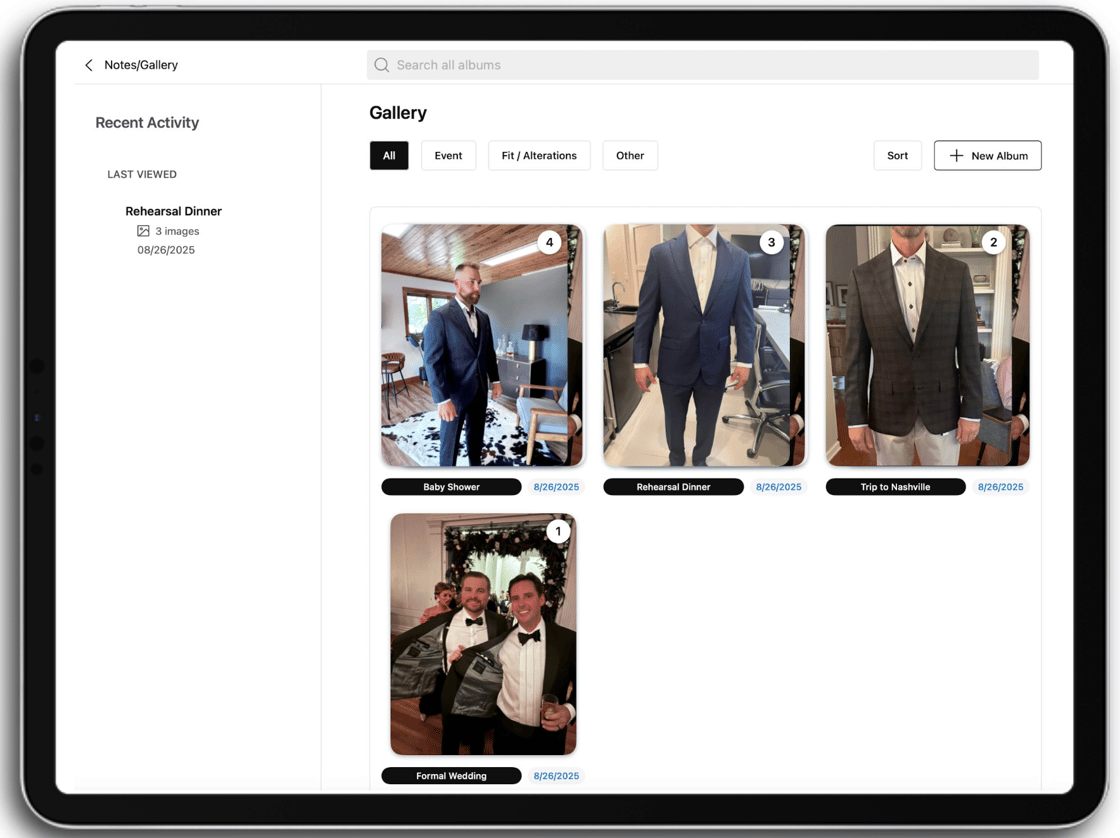Select the All filter tab
This screenshot has width=1120, height=838.
389,156
